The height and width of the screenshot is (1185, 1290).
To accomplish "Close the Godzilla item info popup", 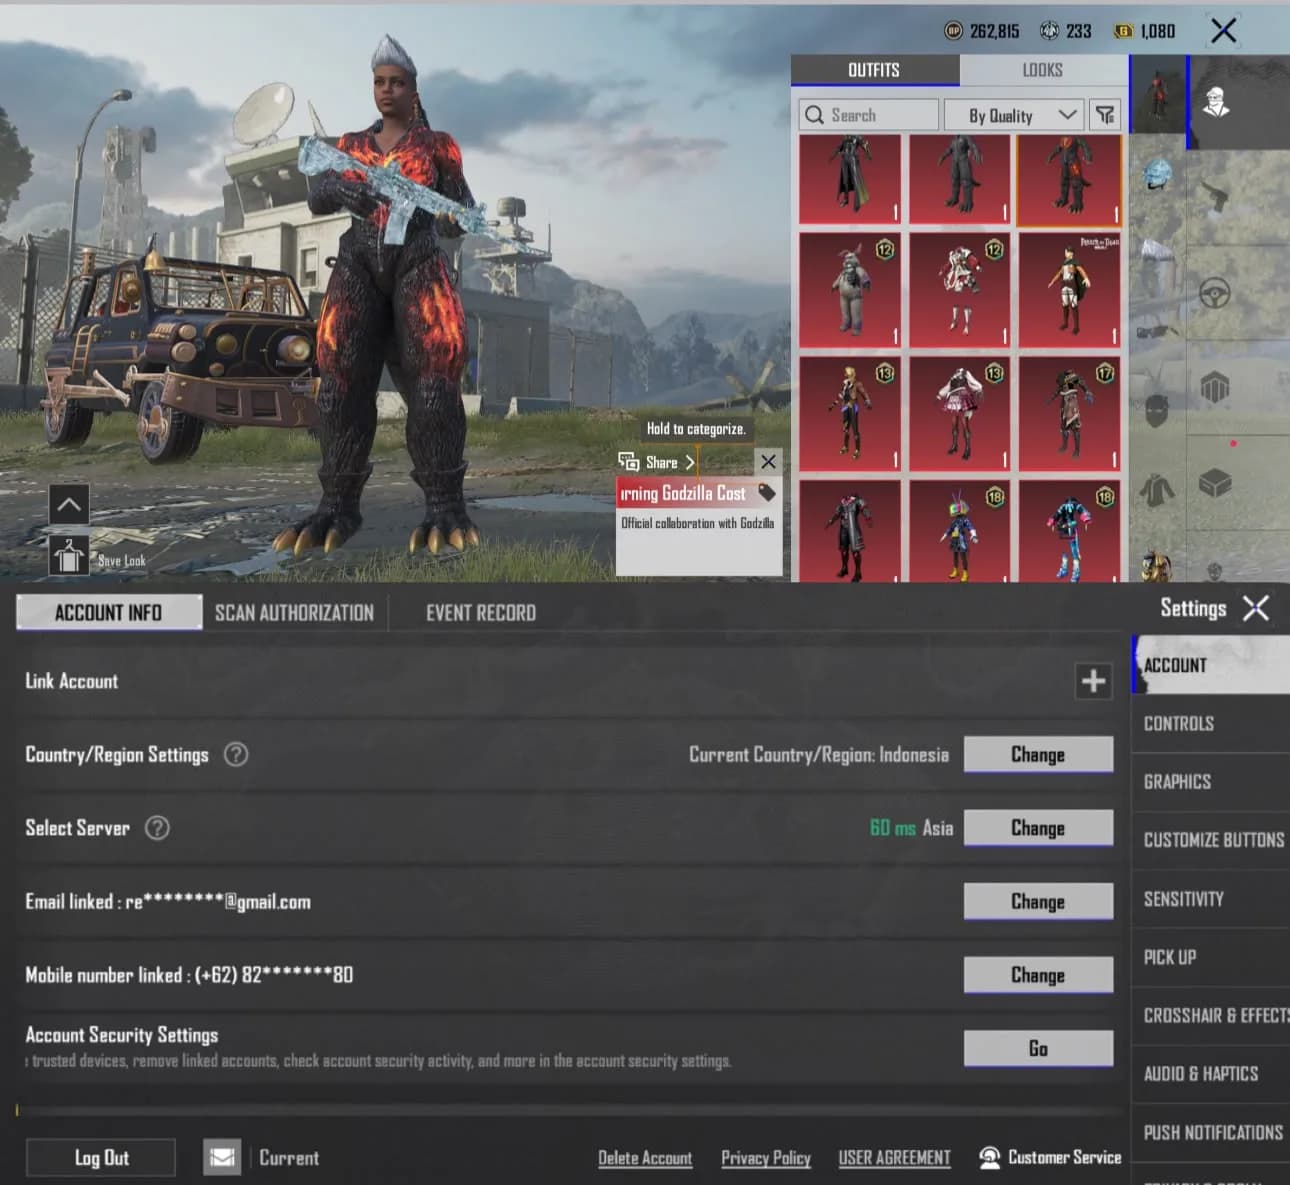I will click(x=768, y=461).
